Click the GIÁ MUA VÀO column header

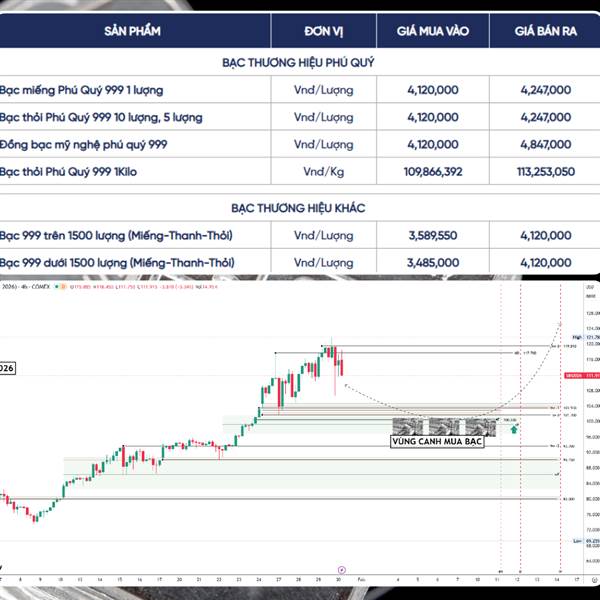coord(433,31)
